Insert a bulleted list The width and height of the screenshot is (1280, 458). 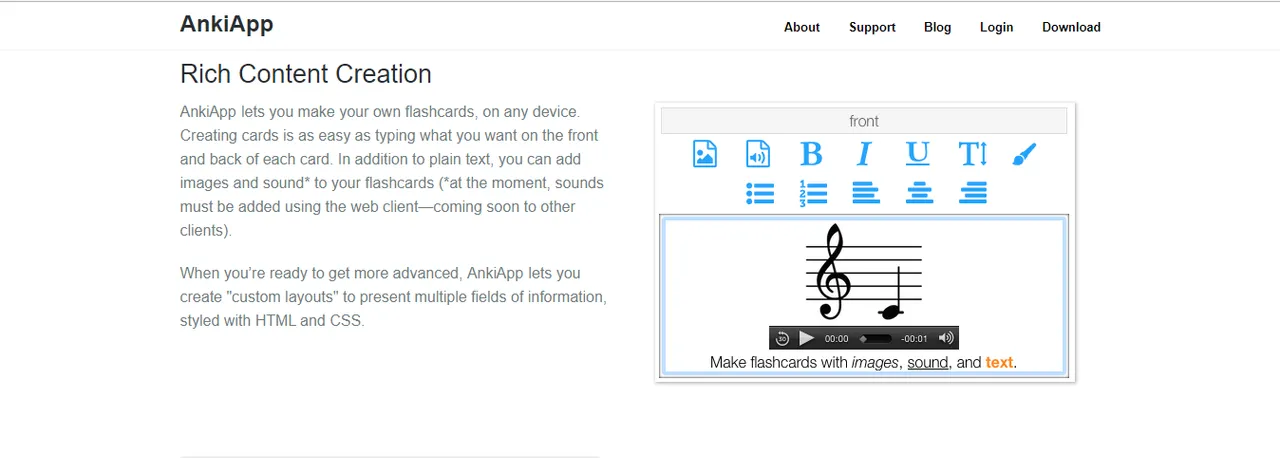[x=761, y=193]
